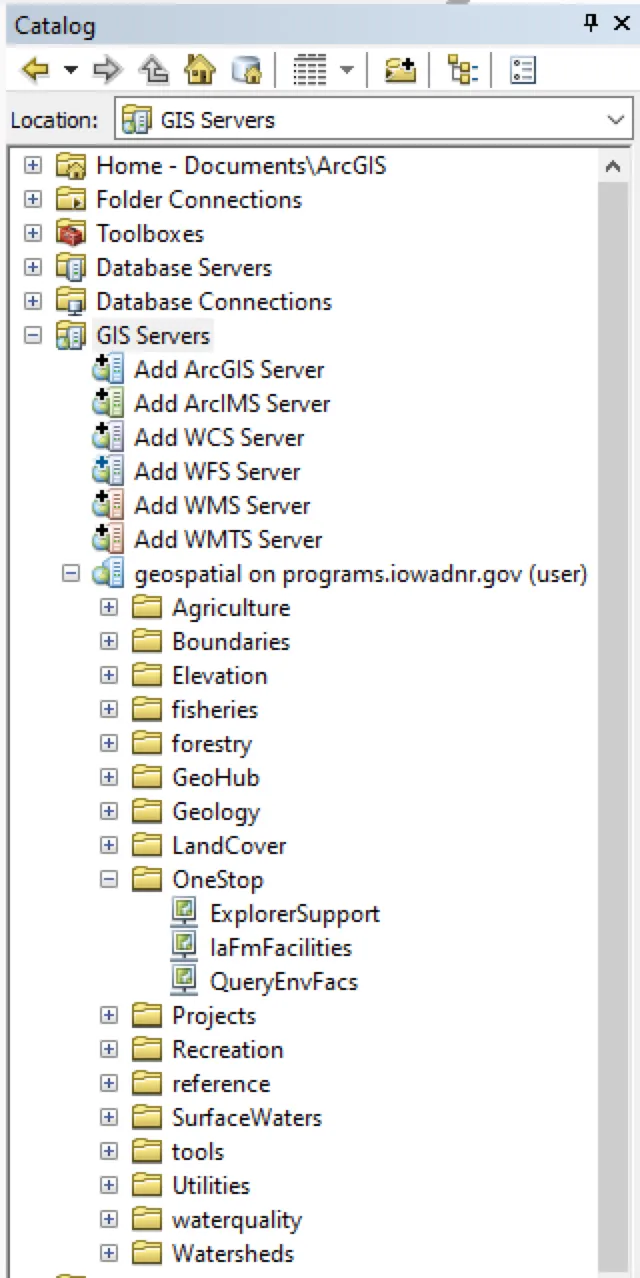Viewport: 640px width, 1278px height.
Task: Expand Database Connections node
Action: tap(33, 302)
